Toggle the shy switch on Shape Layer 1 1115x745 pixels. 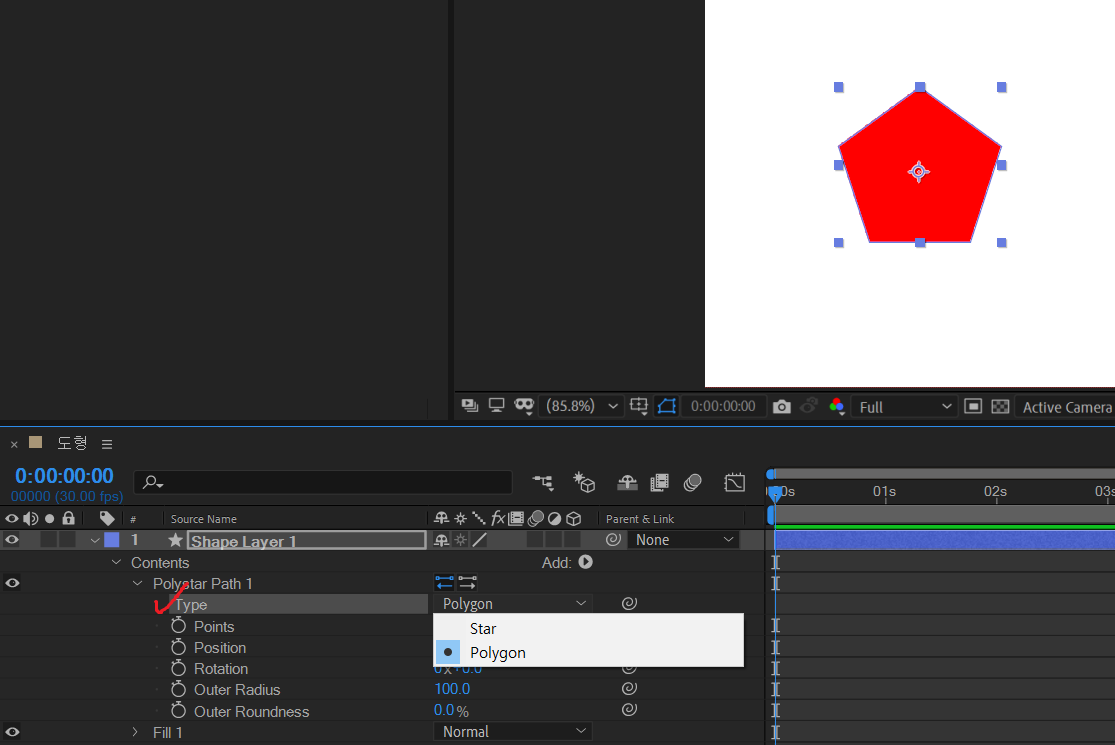[442, 540]
